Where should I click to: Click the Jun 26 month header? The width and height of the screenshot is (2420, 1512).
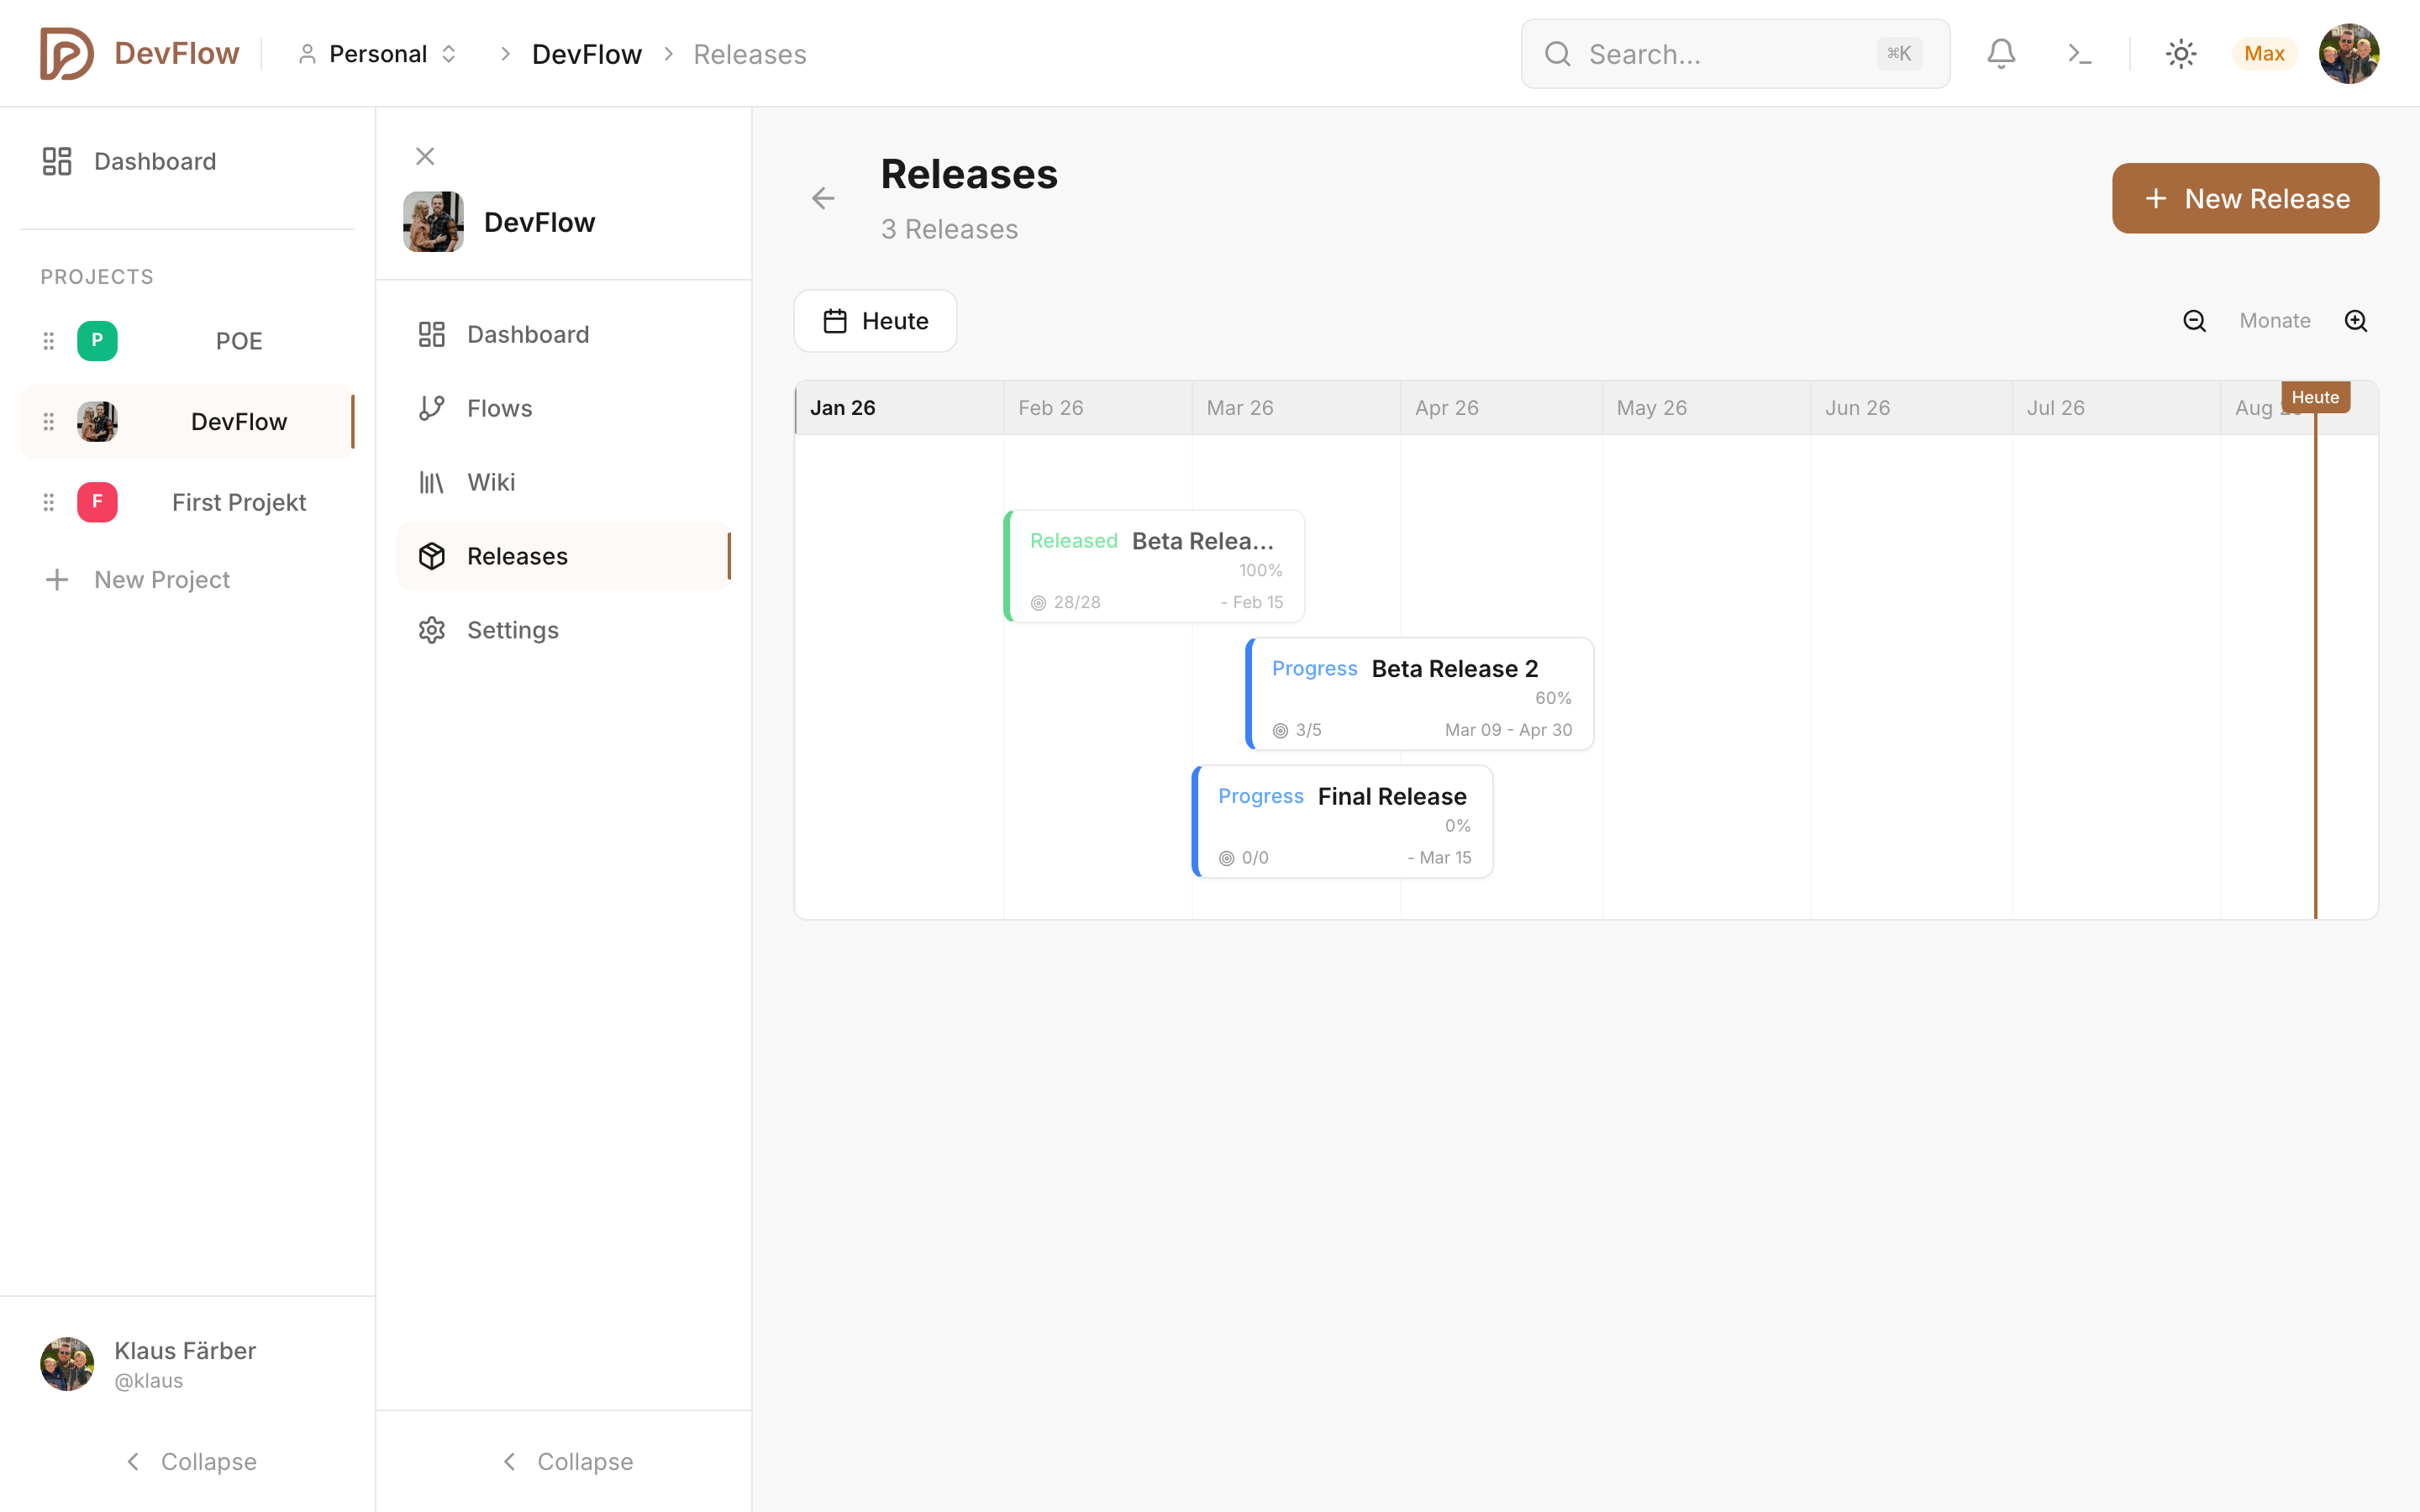click(1911, 408)
